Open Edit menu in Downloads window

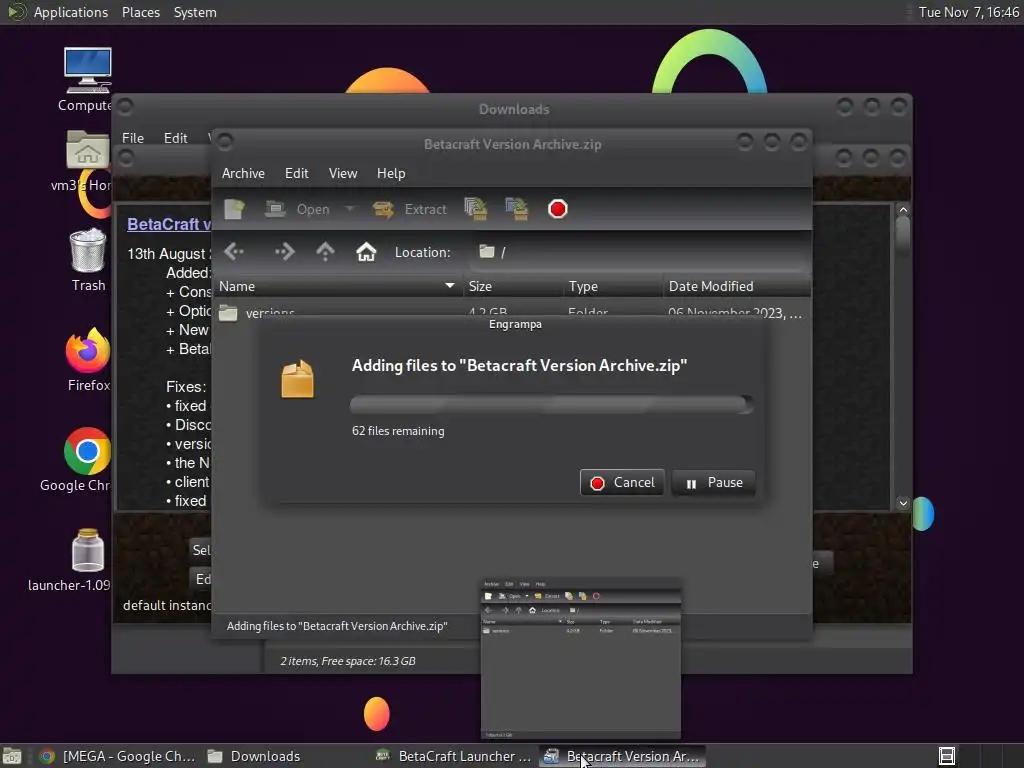[175, 138]
